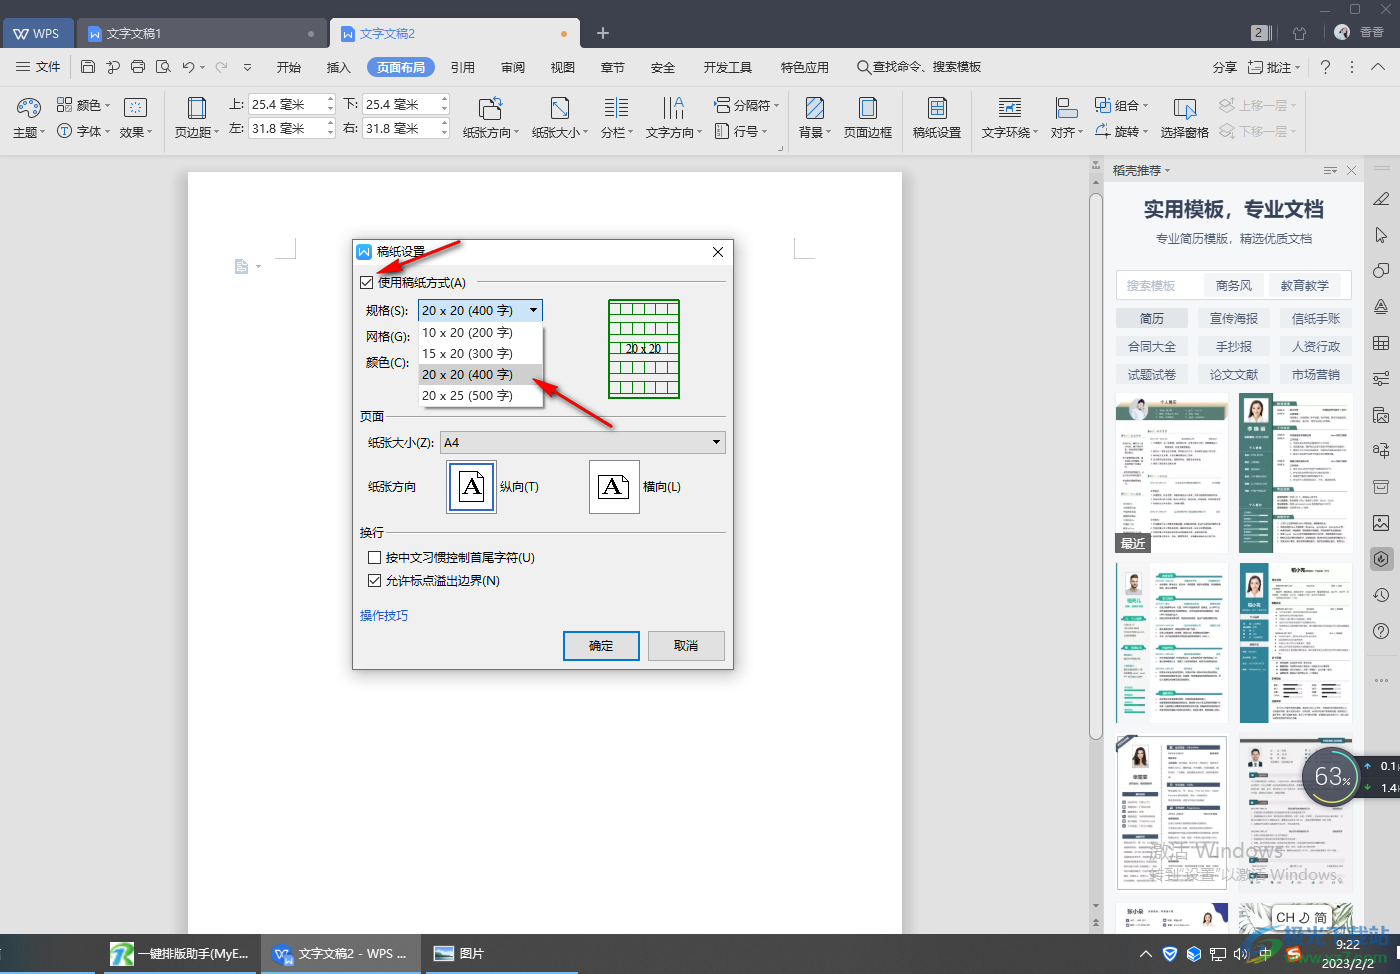Click the cursor select icon in right sidebar
This screenshot has width=1400, height=974.
point(1381,235)
